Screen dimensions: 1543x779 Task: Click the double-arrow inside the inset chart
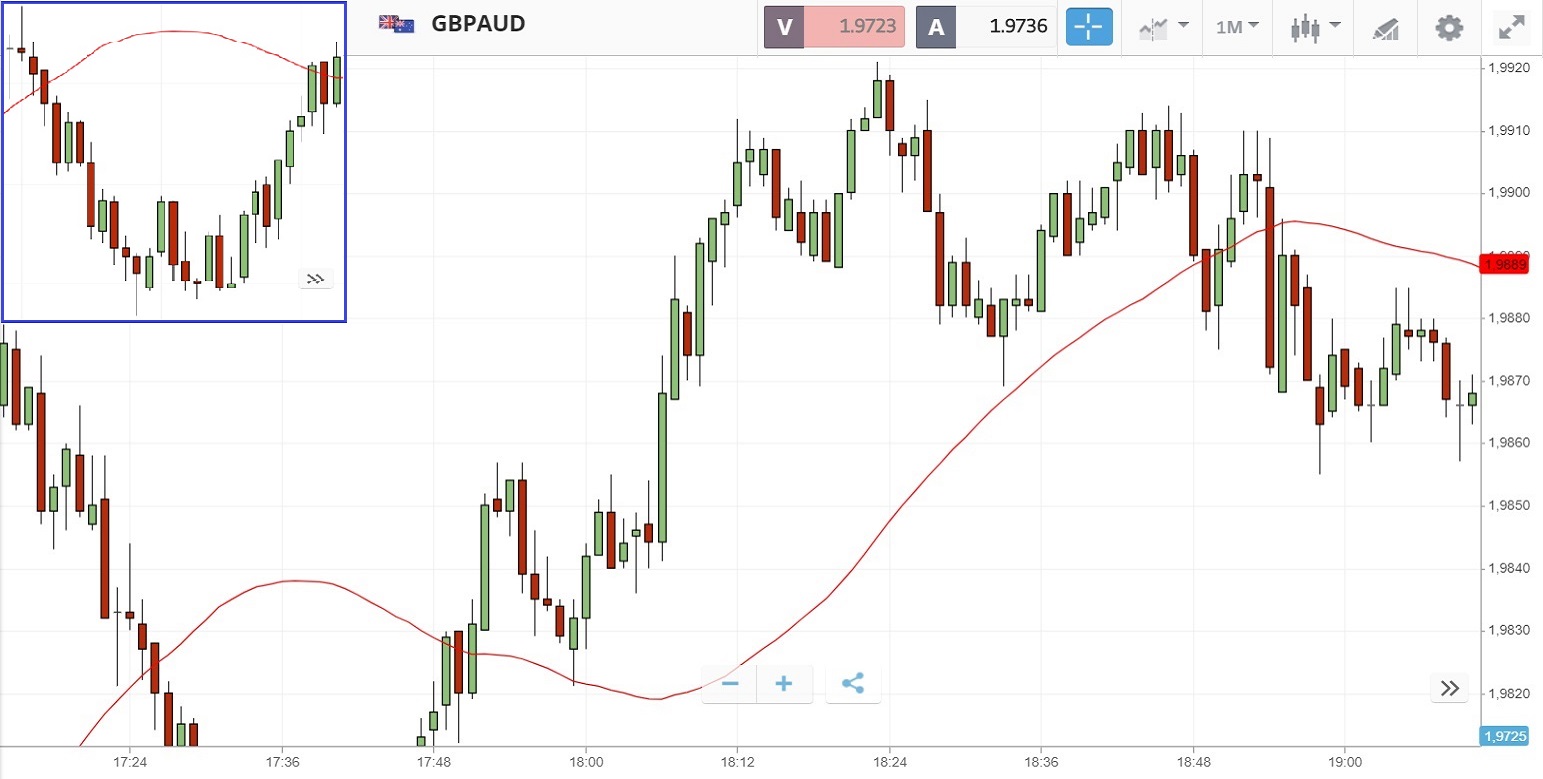point(315,279)
